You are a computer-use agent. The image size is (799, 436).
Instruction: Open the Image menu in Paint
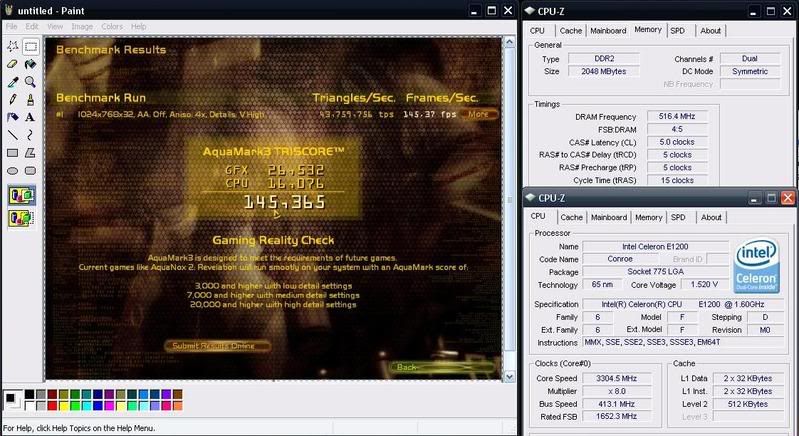(82, 26)
